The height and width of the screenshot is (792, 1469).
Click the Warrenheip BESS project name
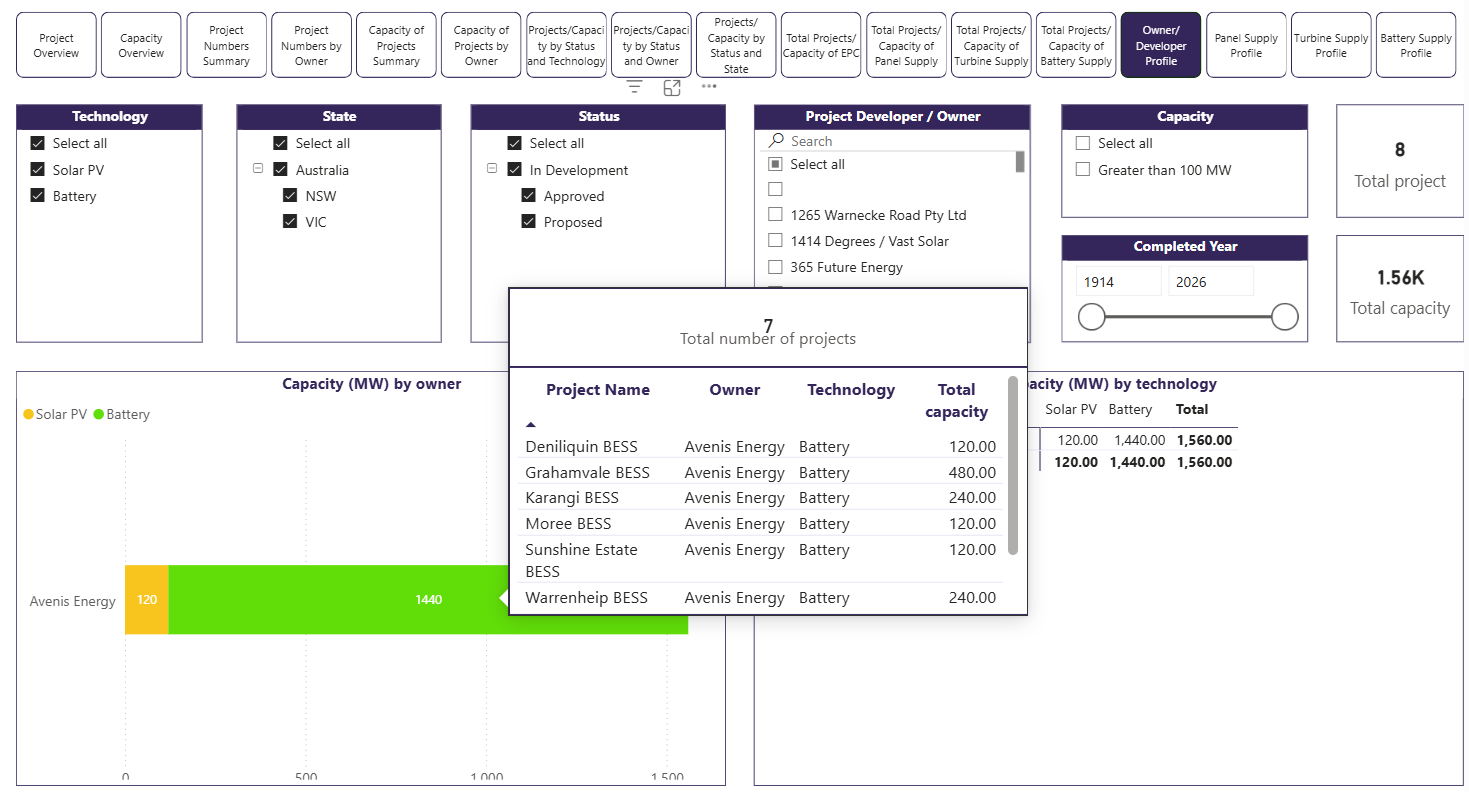coord(587,598)
